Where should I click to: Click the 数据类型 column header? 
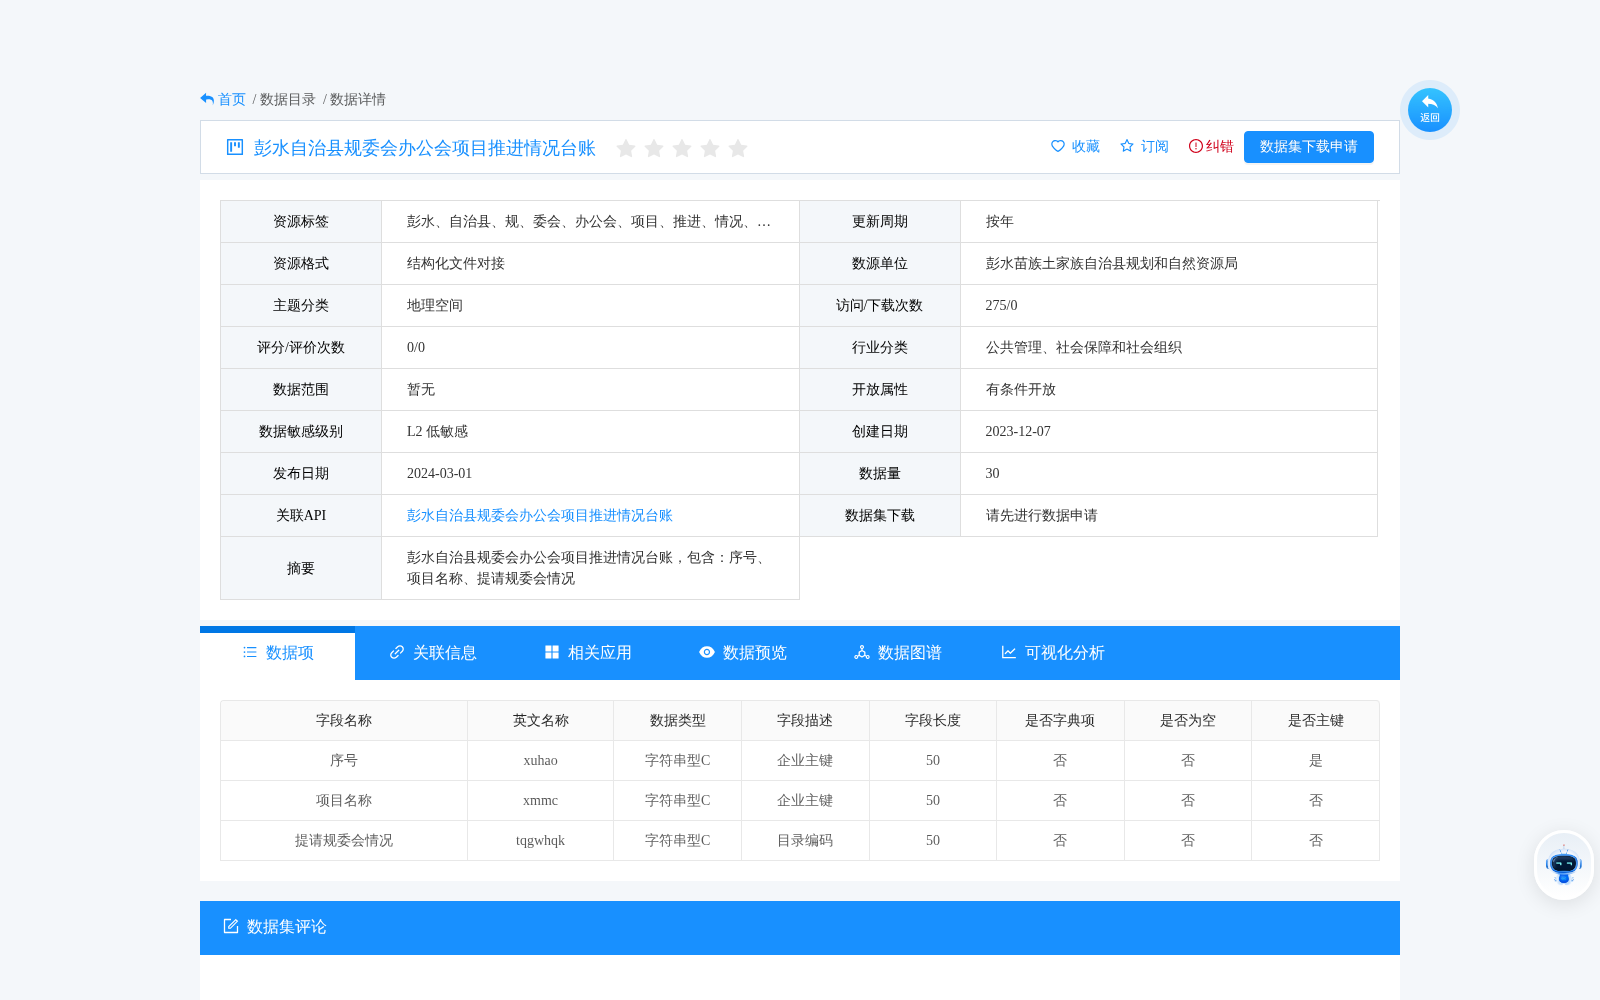(678, 721)
